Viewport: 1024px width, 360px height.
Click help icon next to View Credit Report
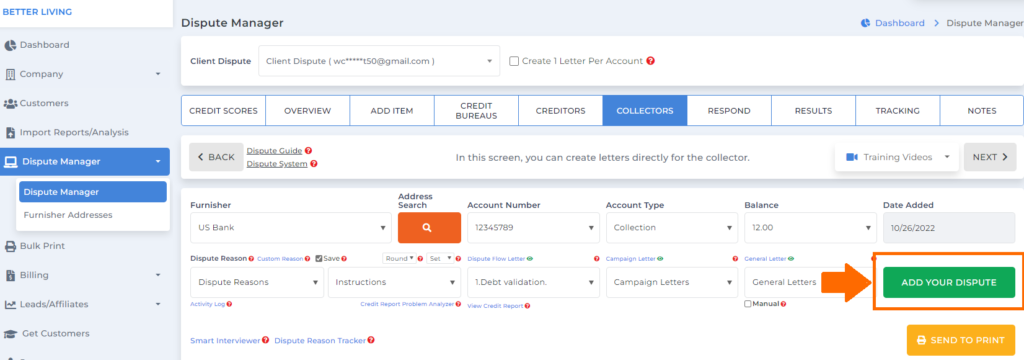527,305
